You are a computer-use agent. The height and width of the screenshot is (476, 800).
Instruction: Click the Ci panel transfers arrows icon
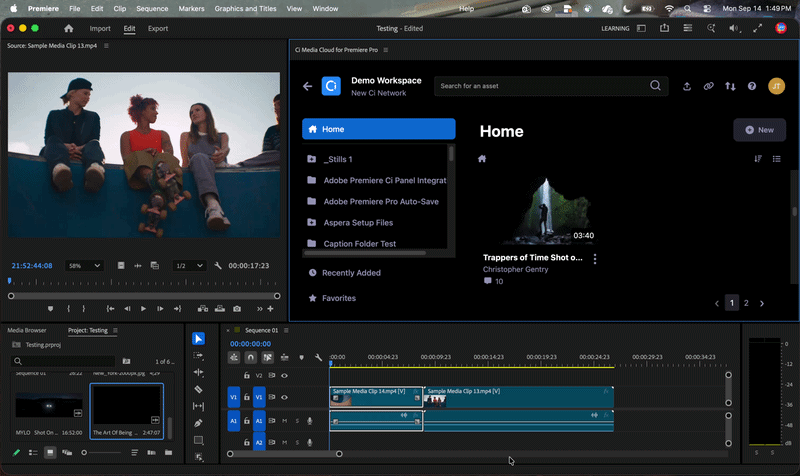(731, 86)
